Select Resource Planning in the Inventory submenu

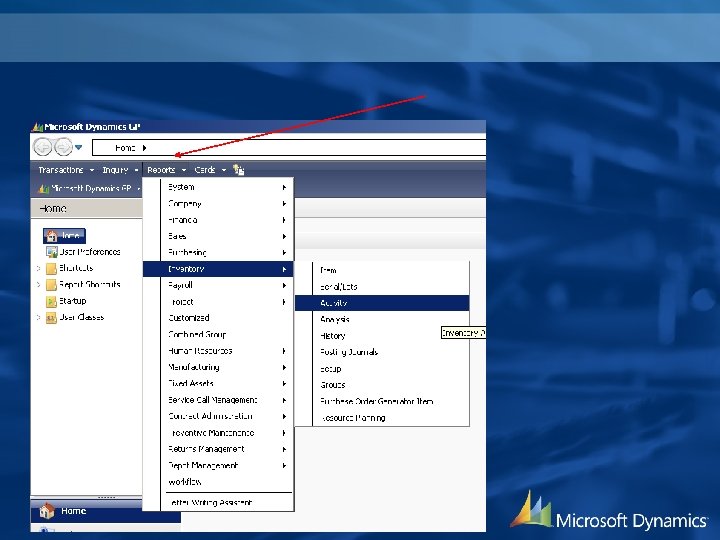pos(382,418)
